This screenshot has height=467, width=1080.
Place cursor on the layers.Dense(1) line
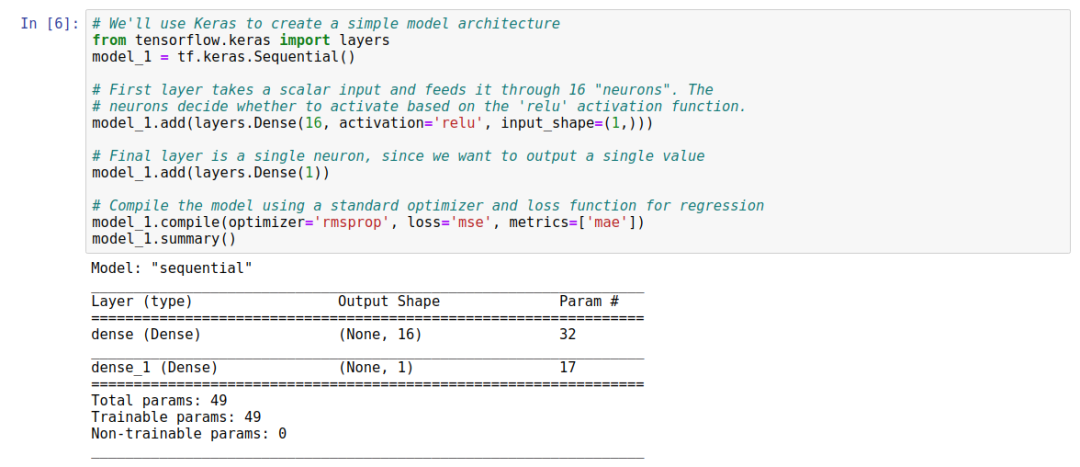[210, 173]
